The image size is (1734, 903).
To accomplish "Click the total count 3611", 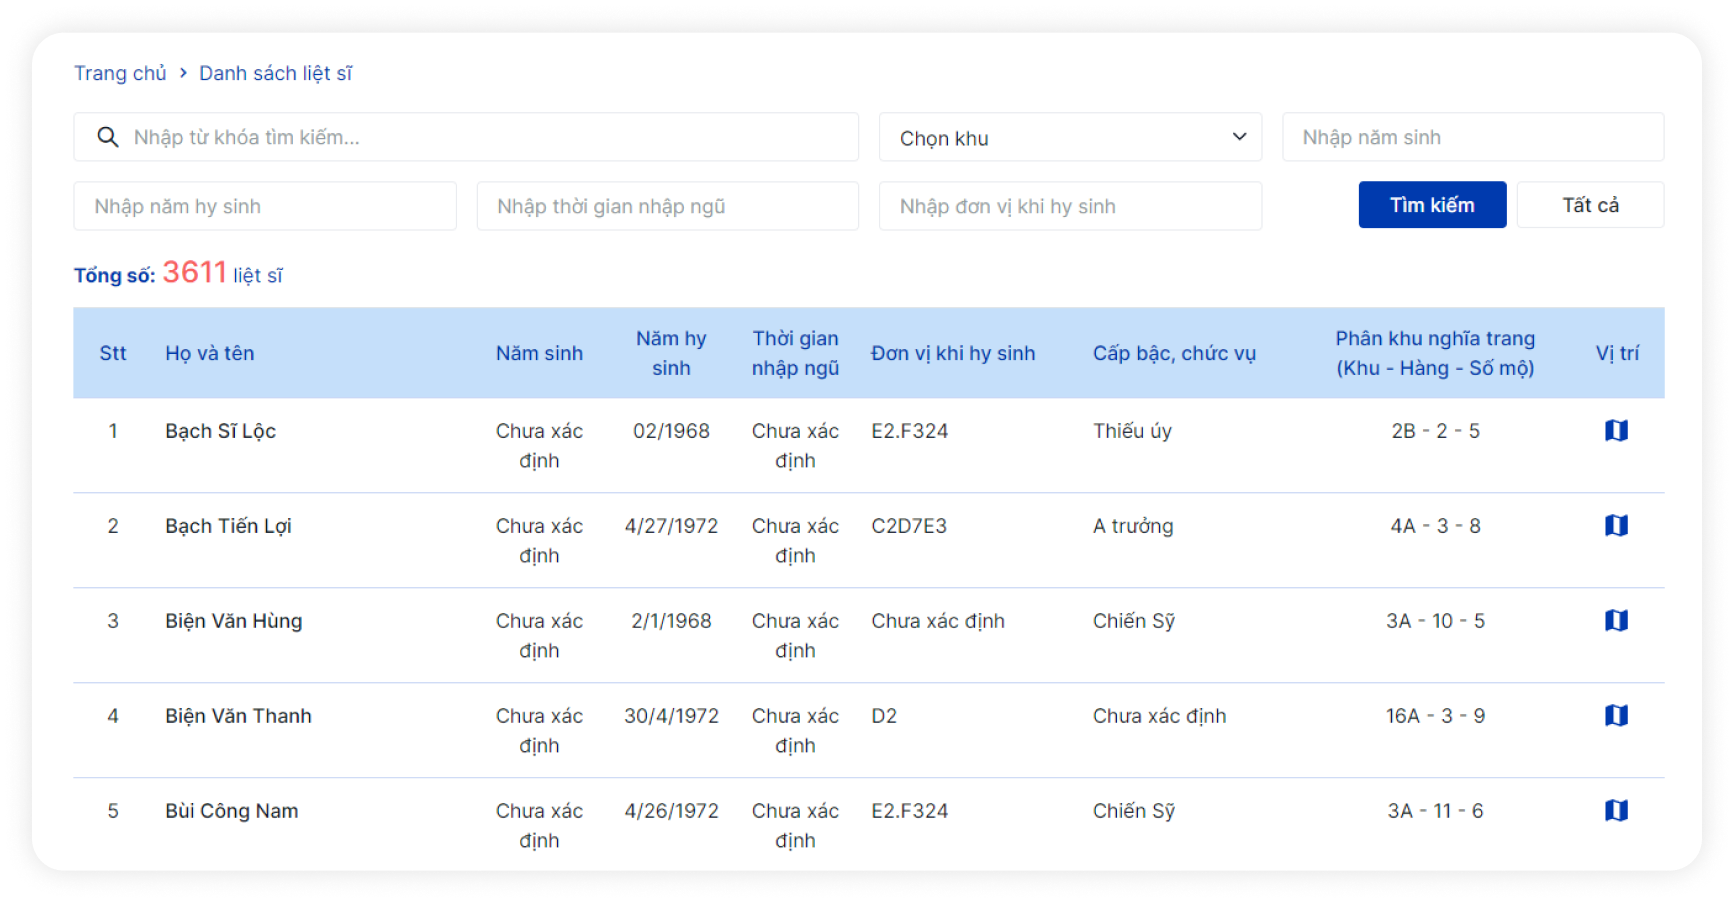I will point(194,272).
